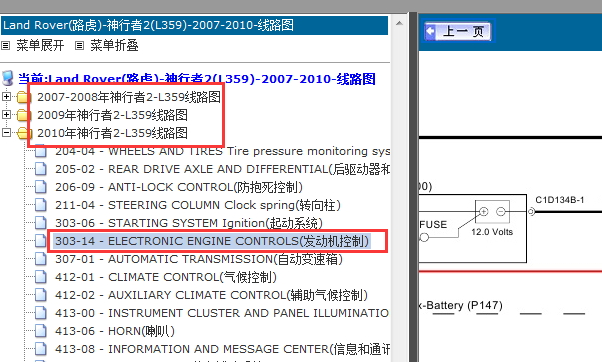Click 菜单展开 to expand all menus
Screen dimensions: 602x362
pos(40,46)
